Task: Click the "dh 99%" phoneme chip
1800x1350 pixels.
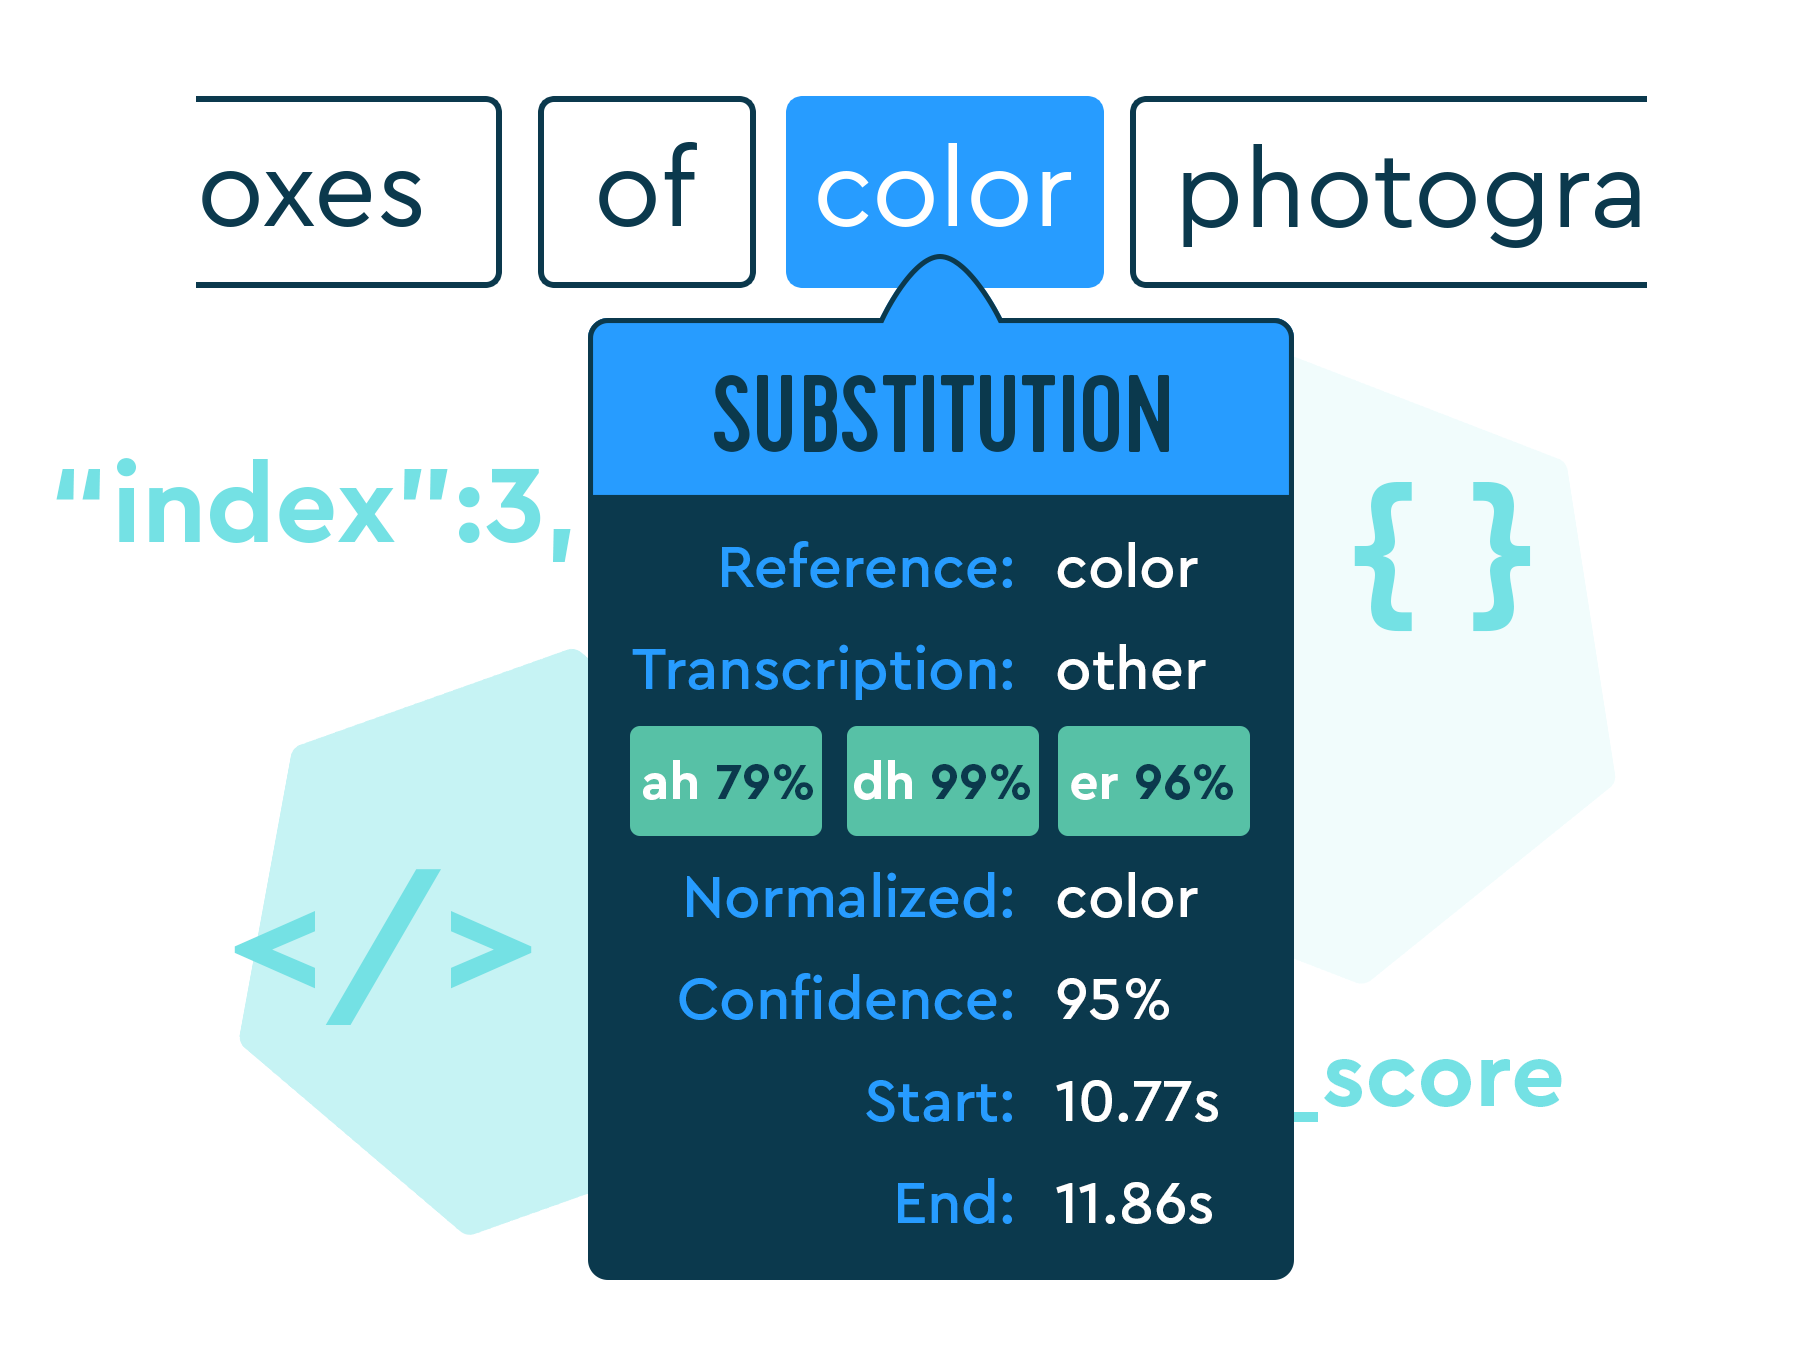Action: tap(942, 781)
